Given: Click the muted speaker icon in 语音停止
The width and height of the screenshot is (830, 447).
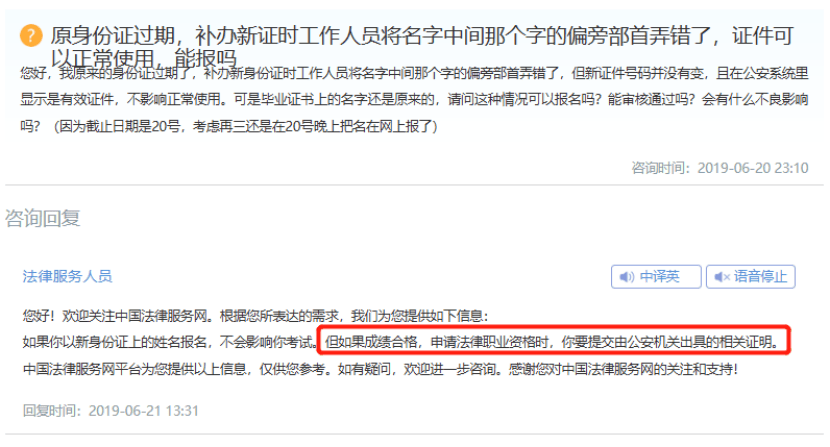Looking at the screenshot, I should click(x=722, y=277).
